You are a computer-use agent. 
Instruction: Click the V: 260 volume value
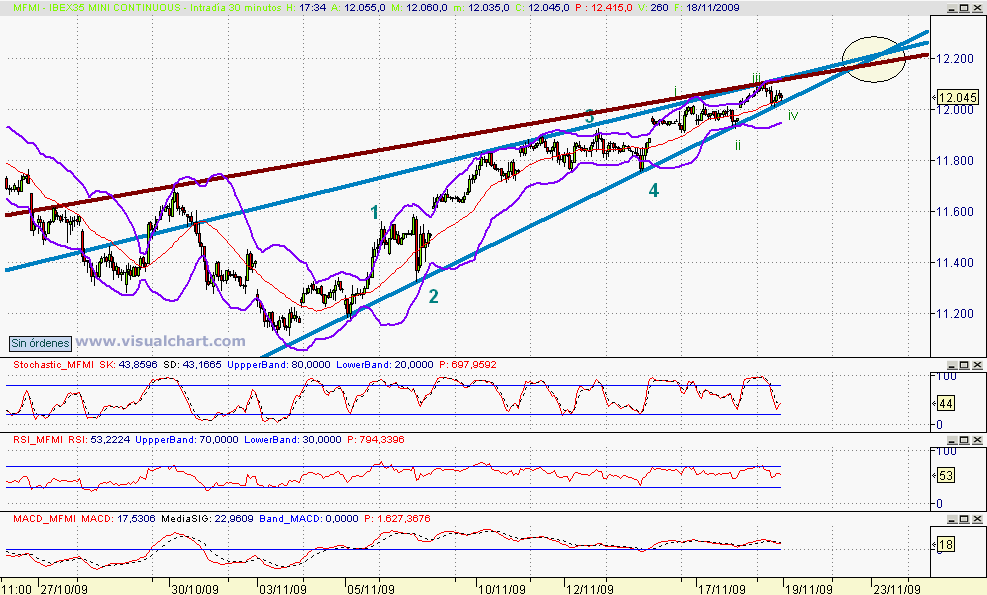[652, 8]
